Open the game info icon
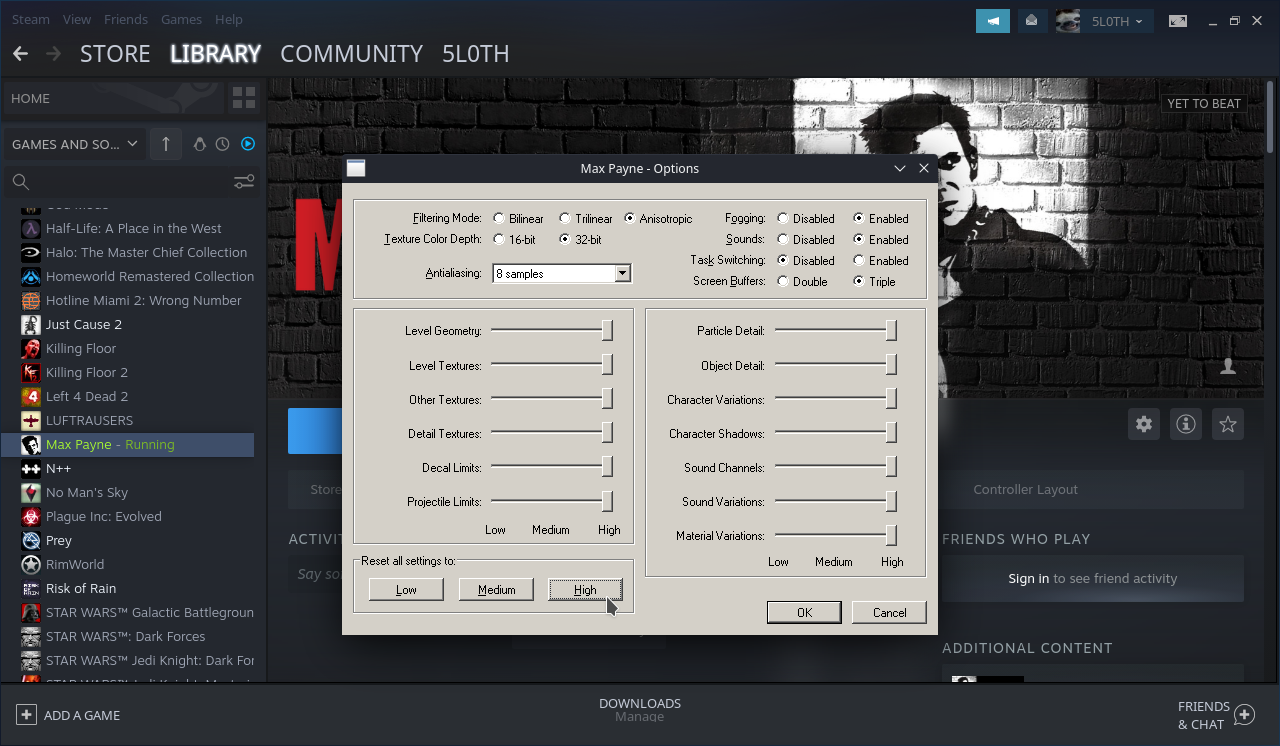The width and height of the screenshot is (1280, 746). [1186, 424]
